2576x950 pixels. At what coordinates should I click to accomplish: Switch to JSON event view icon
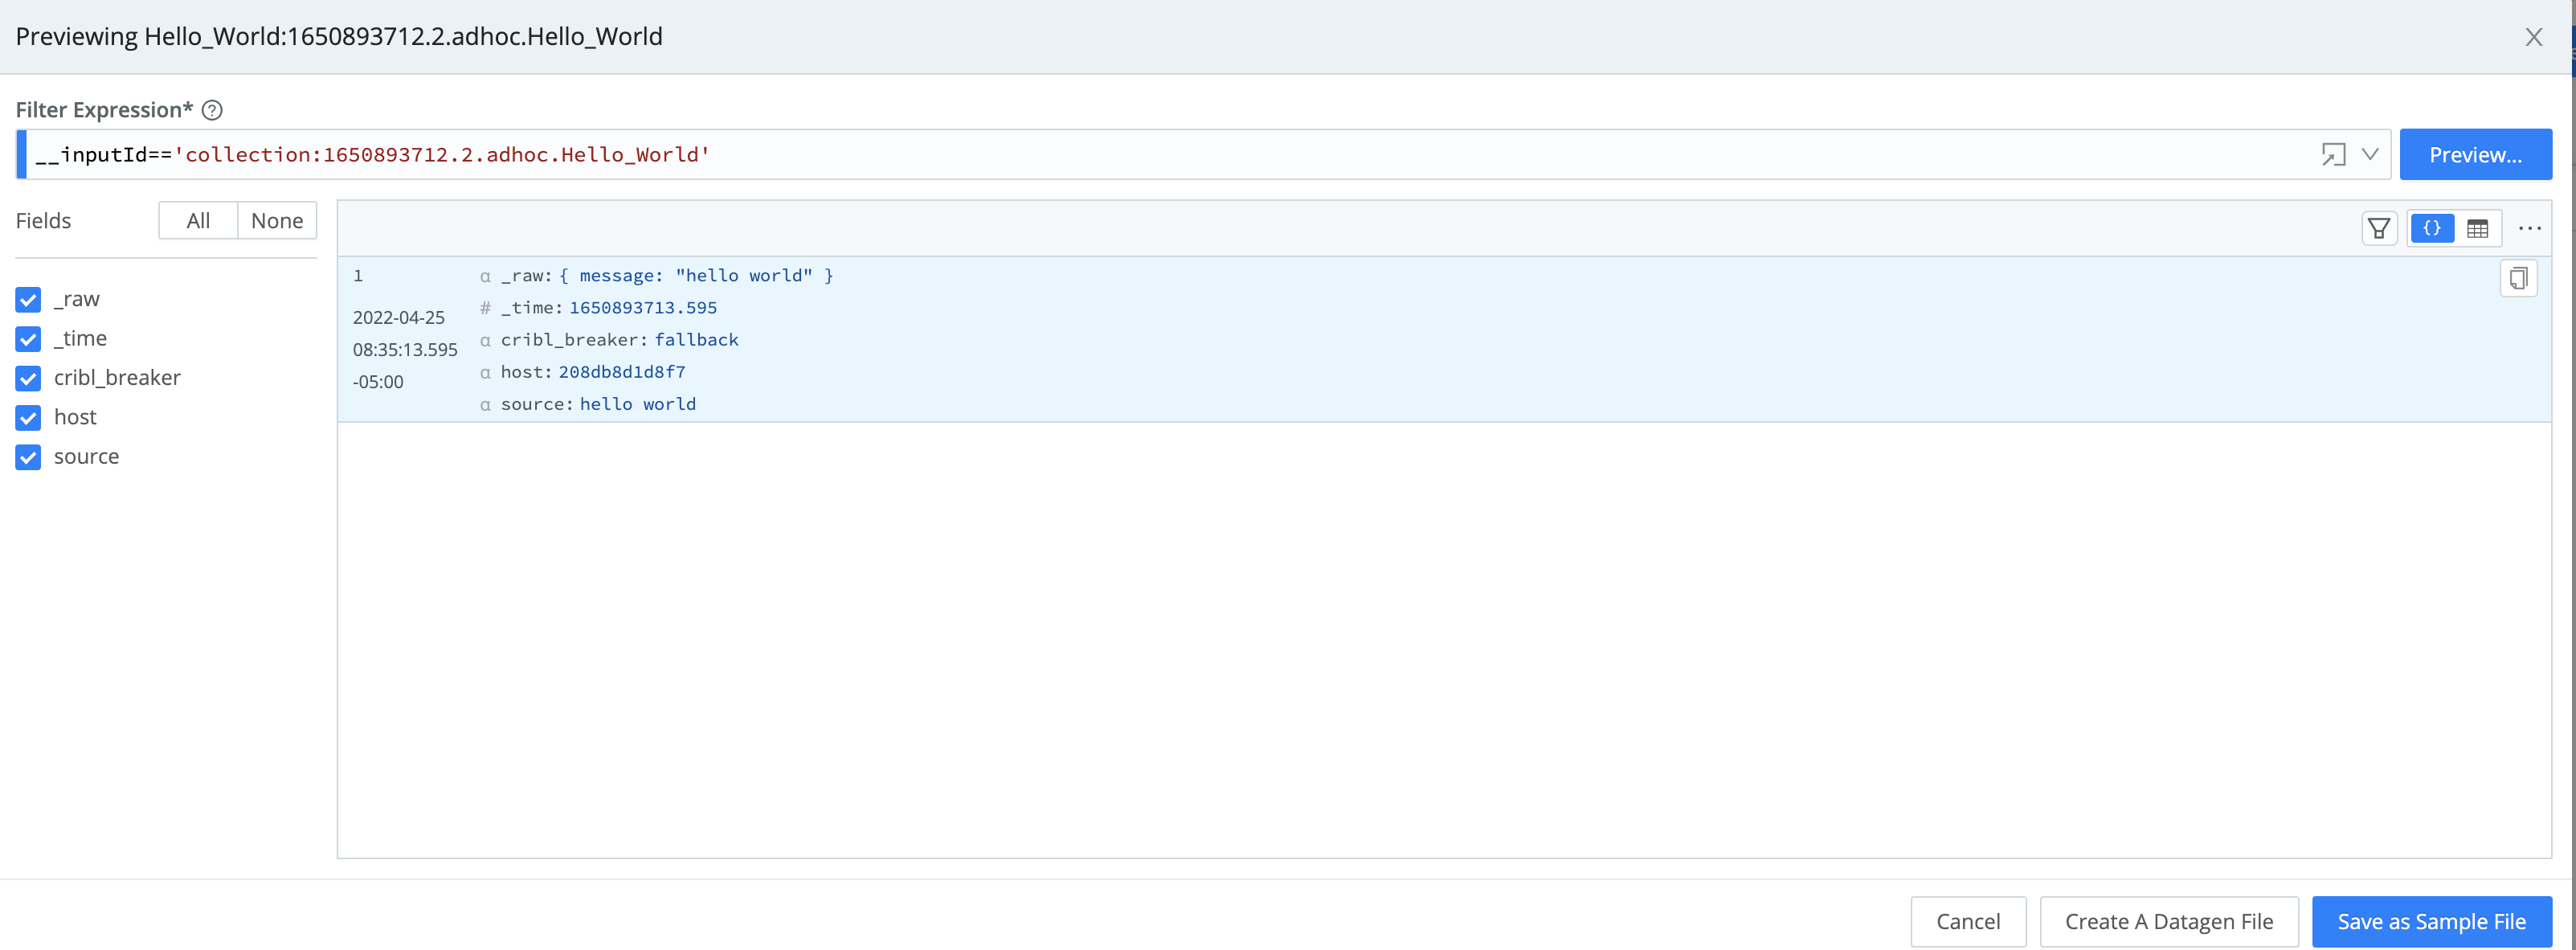(2432, 229)
